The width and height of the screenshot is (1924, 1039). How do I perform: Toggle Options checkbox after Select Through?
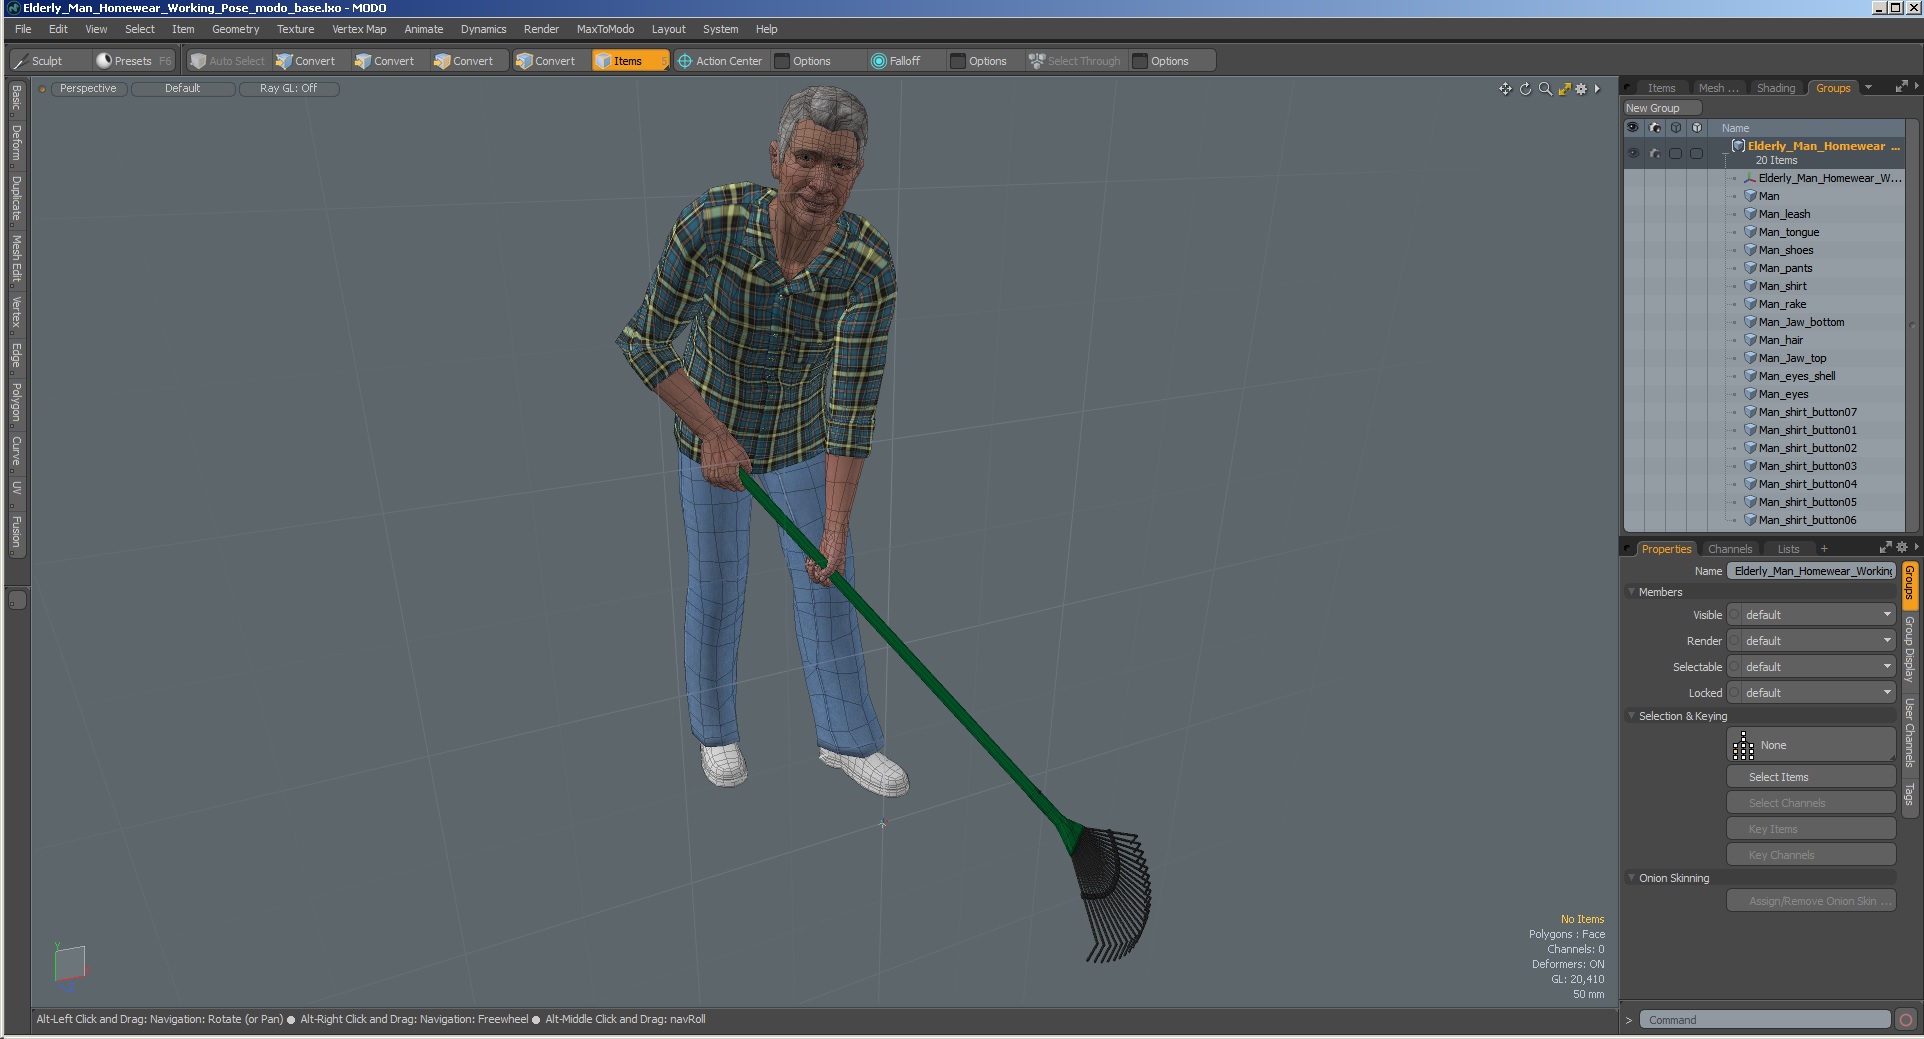pyautogui.click(x=1140, y=61)
